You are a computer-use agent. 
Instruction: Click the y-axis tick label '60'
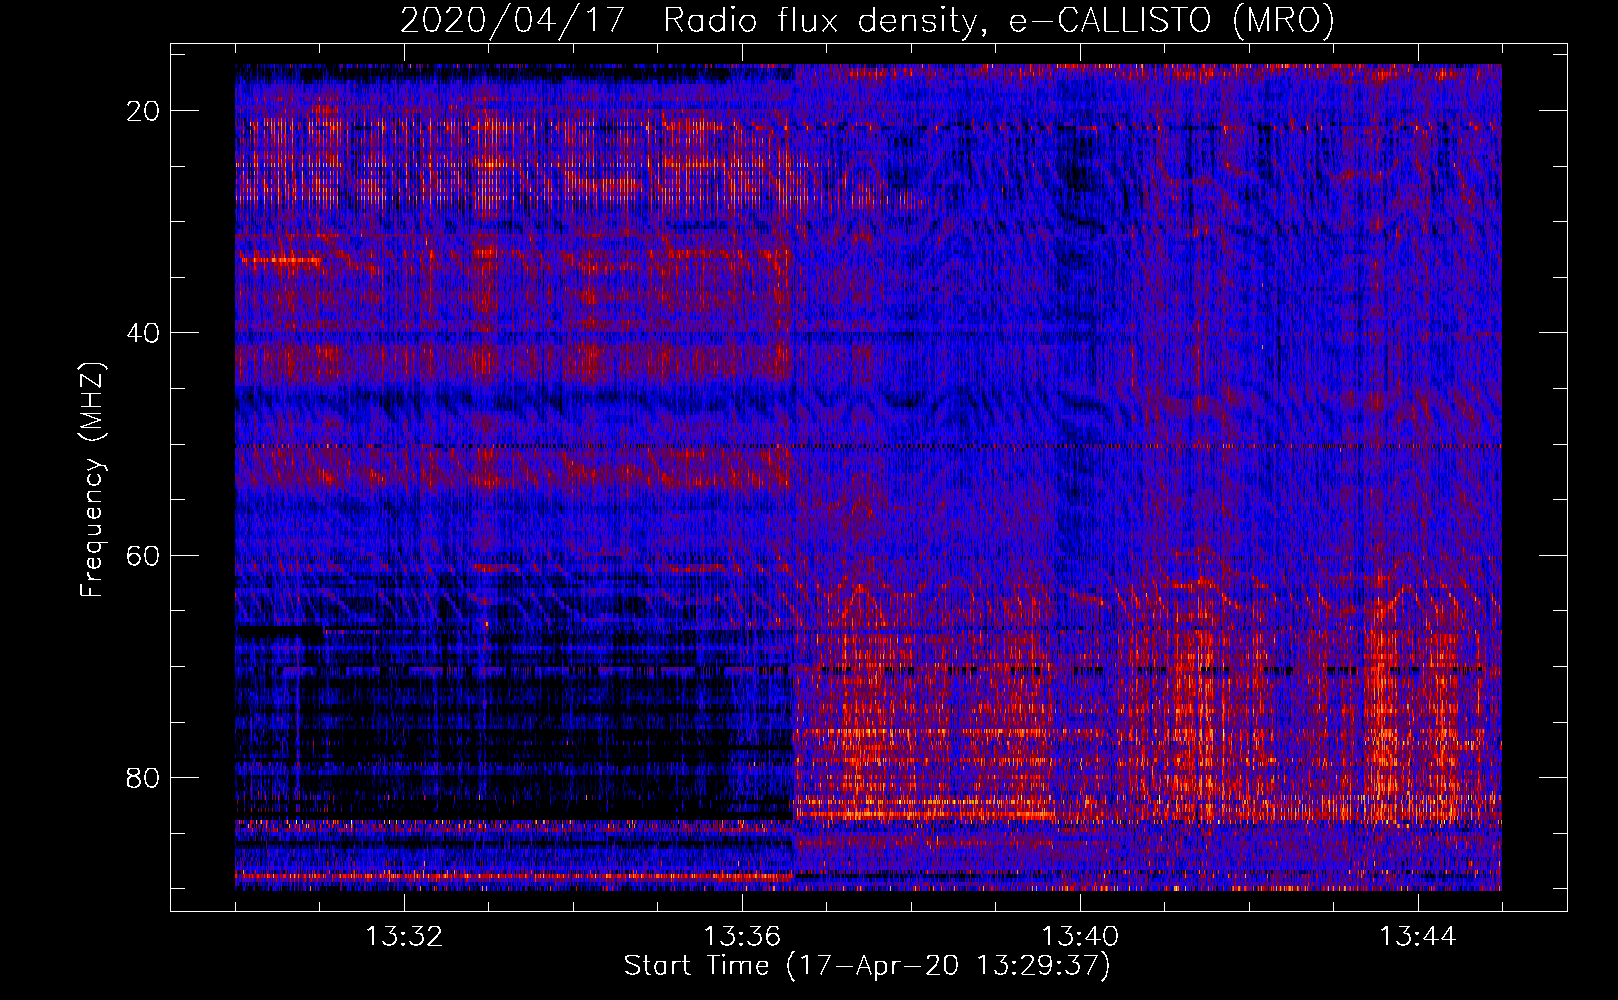pos(144,555)
